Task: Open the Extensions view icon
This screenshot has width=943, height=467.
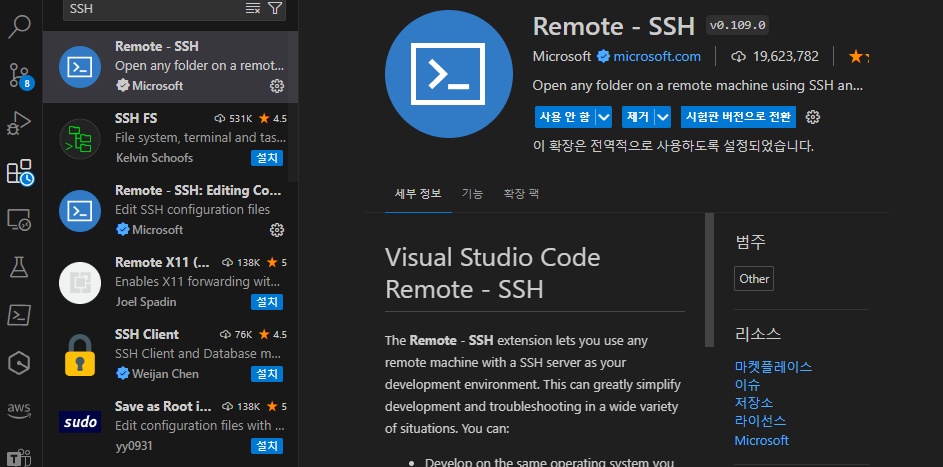Action: coord(20,172)
